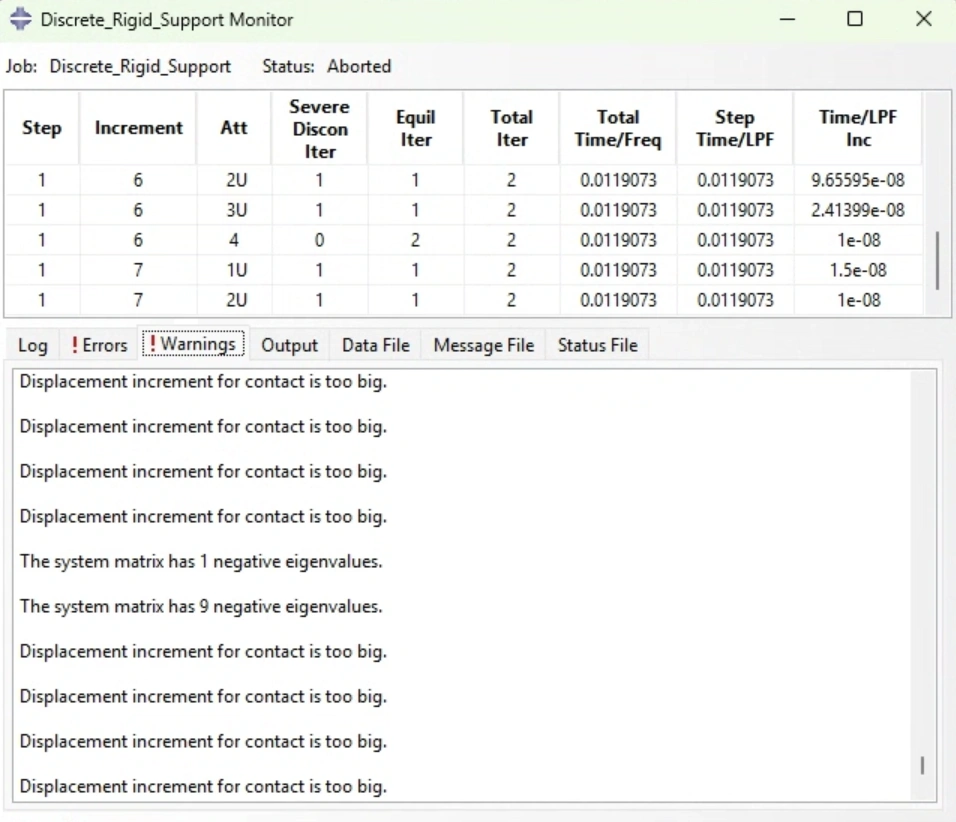Open the Log tab
The width and height of the screenshot is (956, 822).
coord(32,345)
